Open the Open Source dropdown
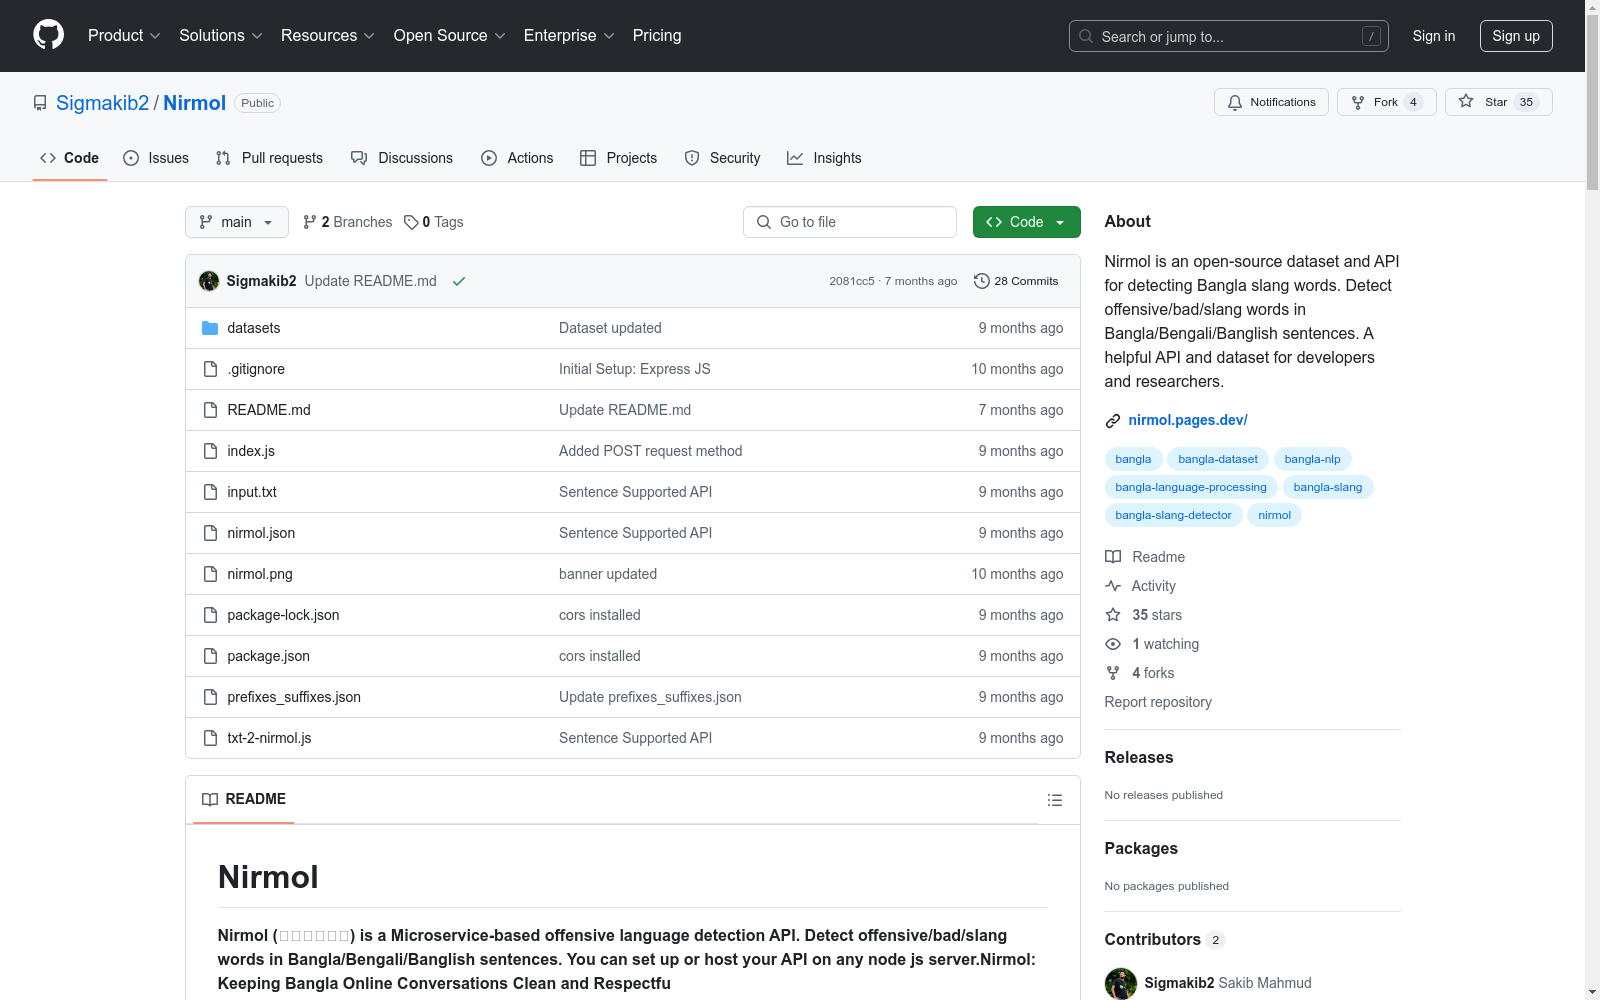Viewport: 1600px width, 1000px height. click(450, 36)
